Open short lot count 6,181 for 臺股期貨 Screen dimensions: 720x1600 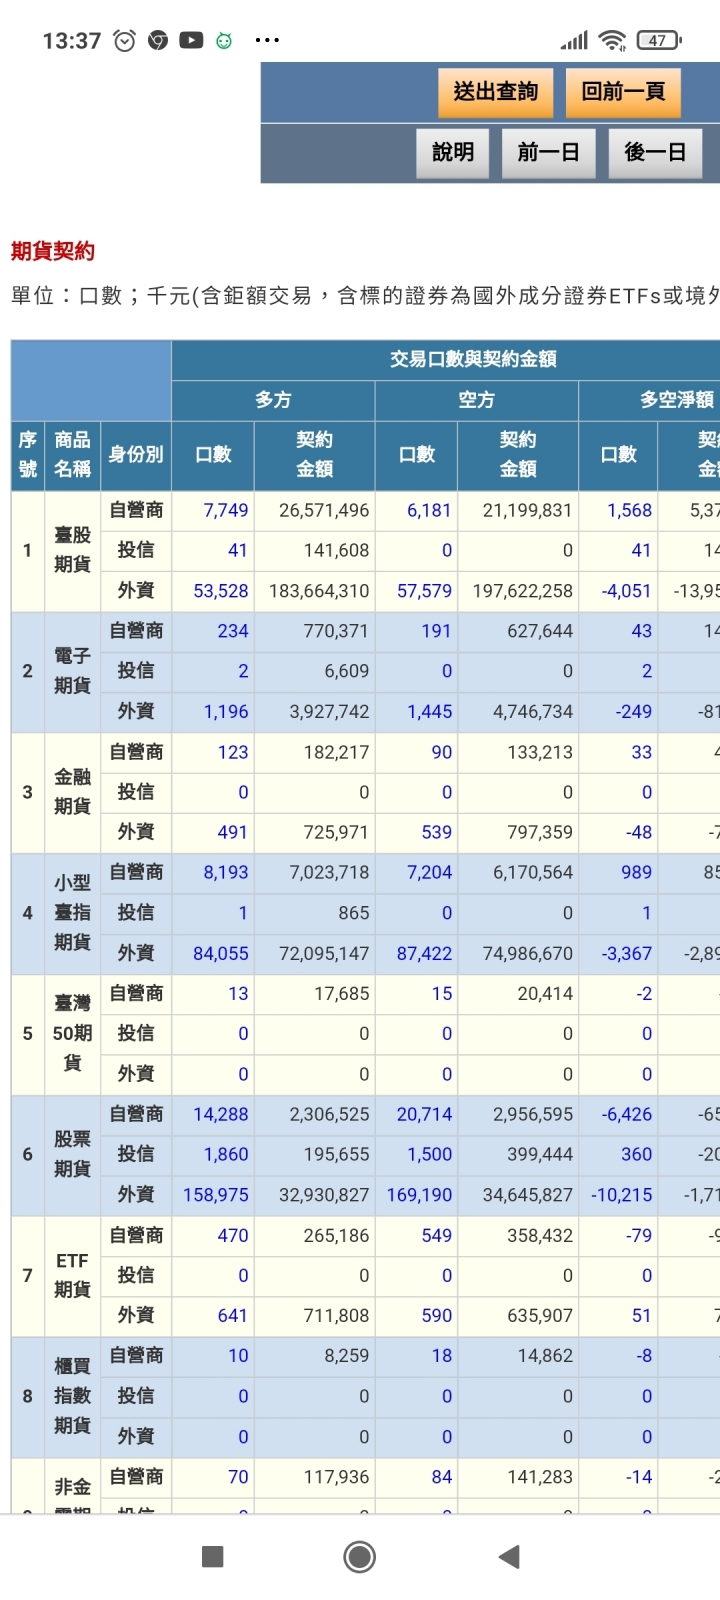click(x=429, y=510)
